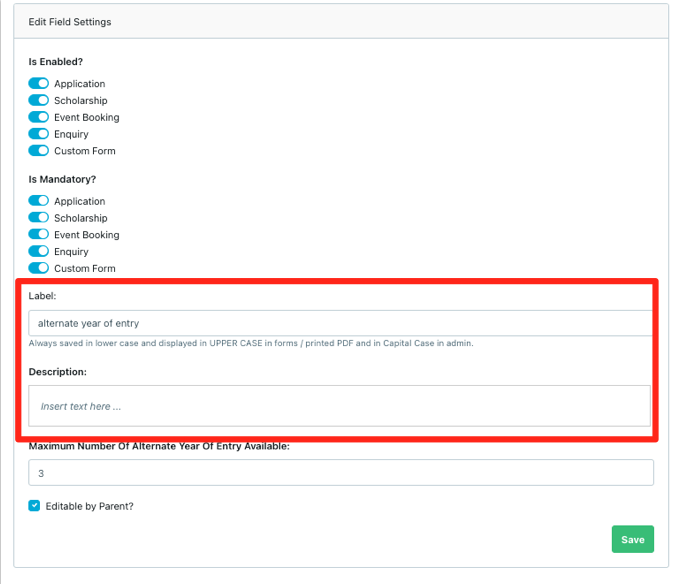The image size is (676, 584).
Task: Toggle Enquiry switch under Is Mandatory
Action: click(38, 251)
